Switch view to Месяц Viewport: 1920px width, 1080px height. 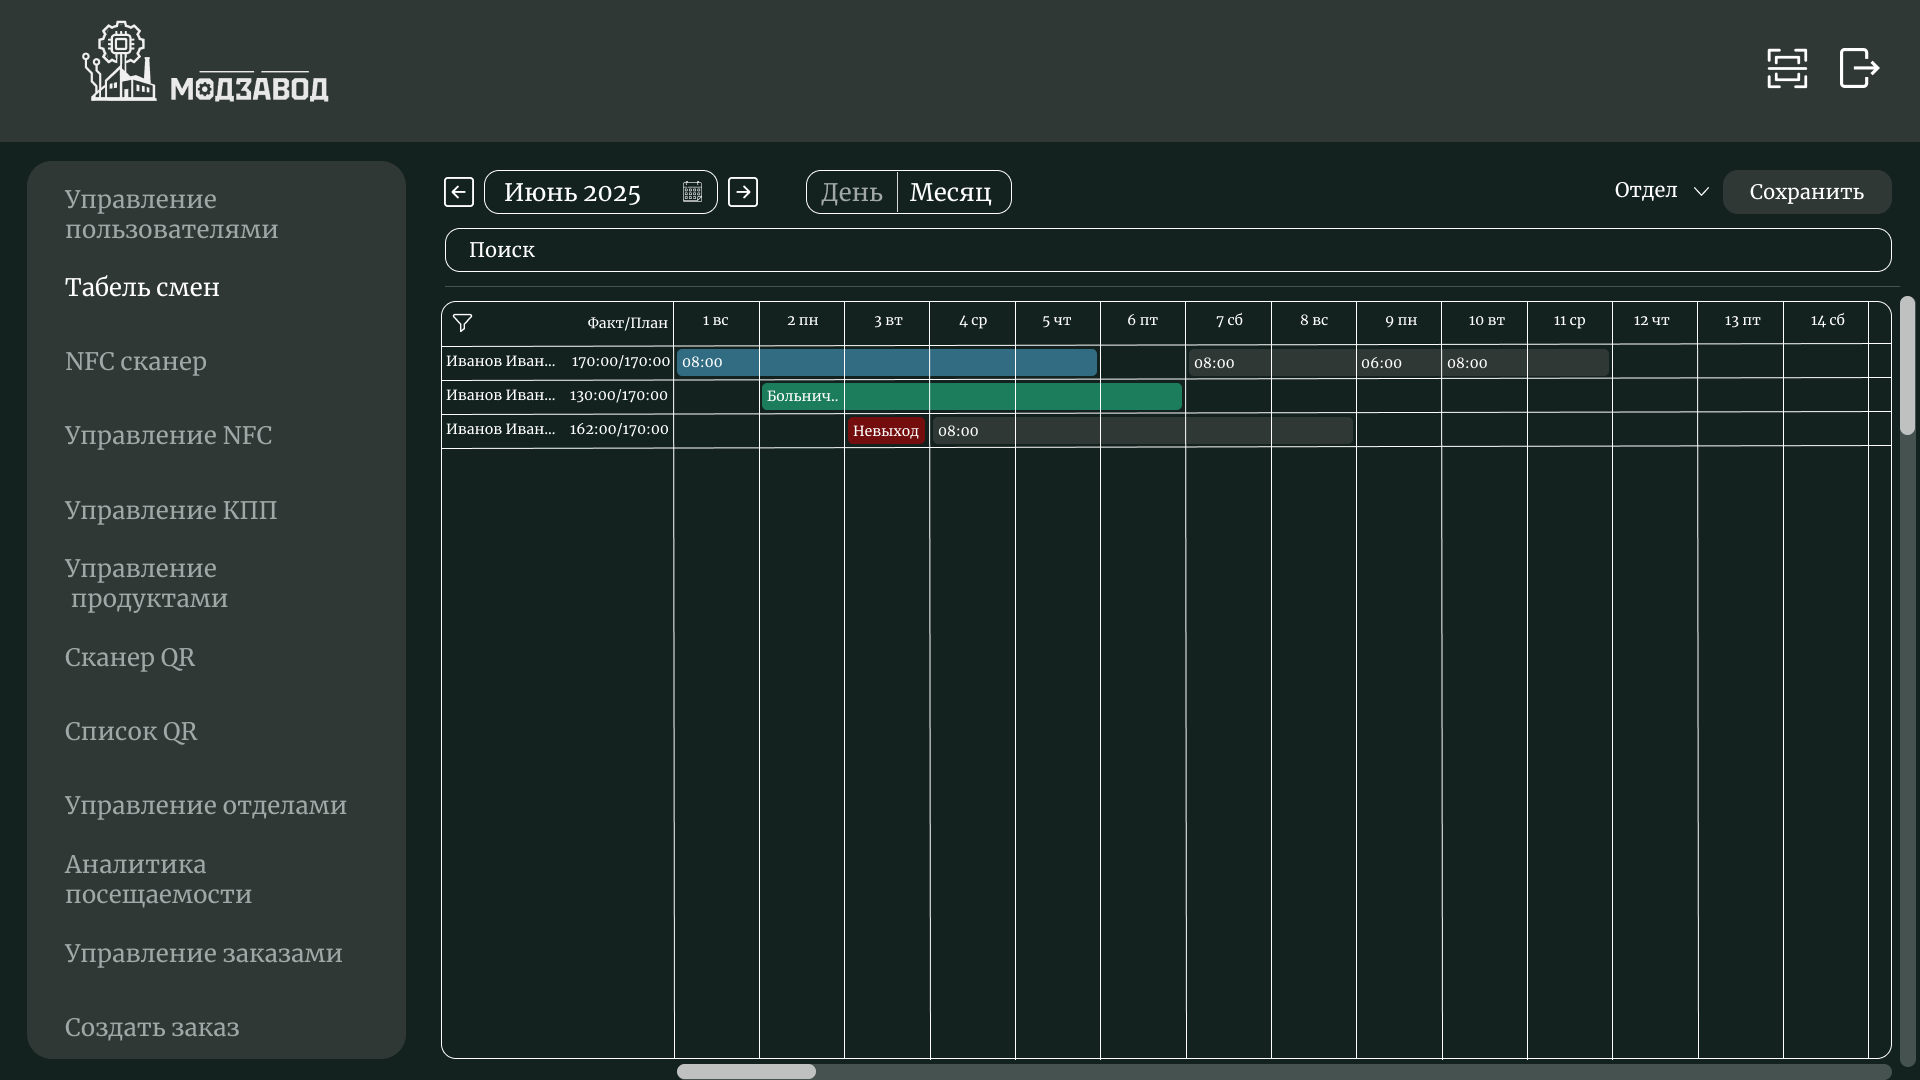click(x=950, y=192)
